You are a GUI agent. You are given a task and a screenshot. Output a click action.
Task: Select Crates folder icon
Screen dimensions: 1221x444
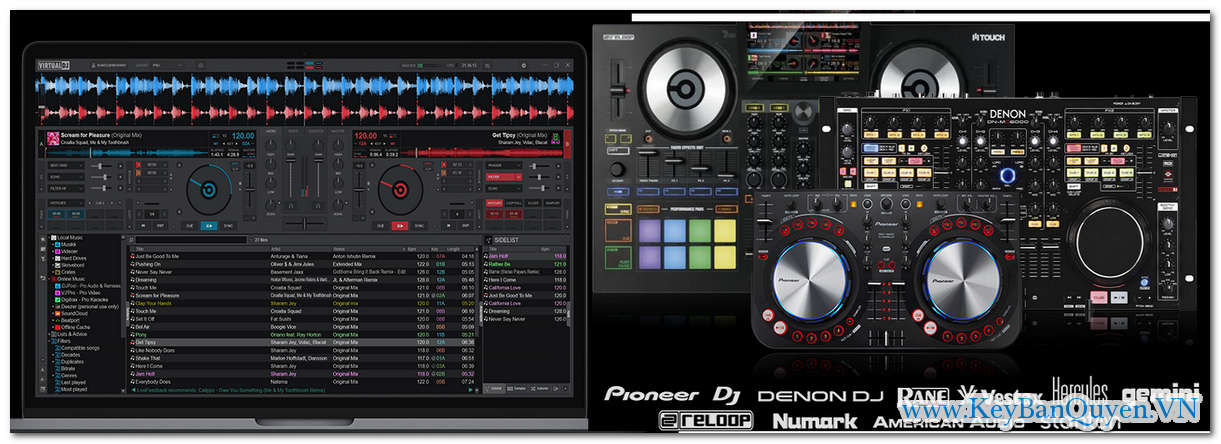[58, 272]
